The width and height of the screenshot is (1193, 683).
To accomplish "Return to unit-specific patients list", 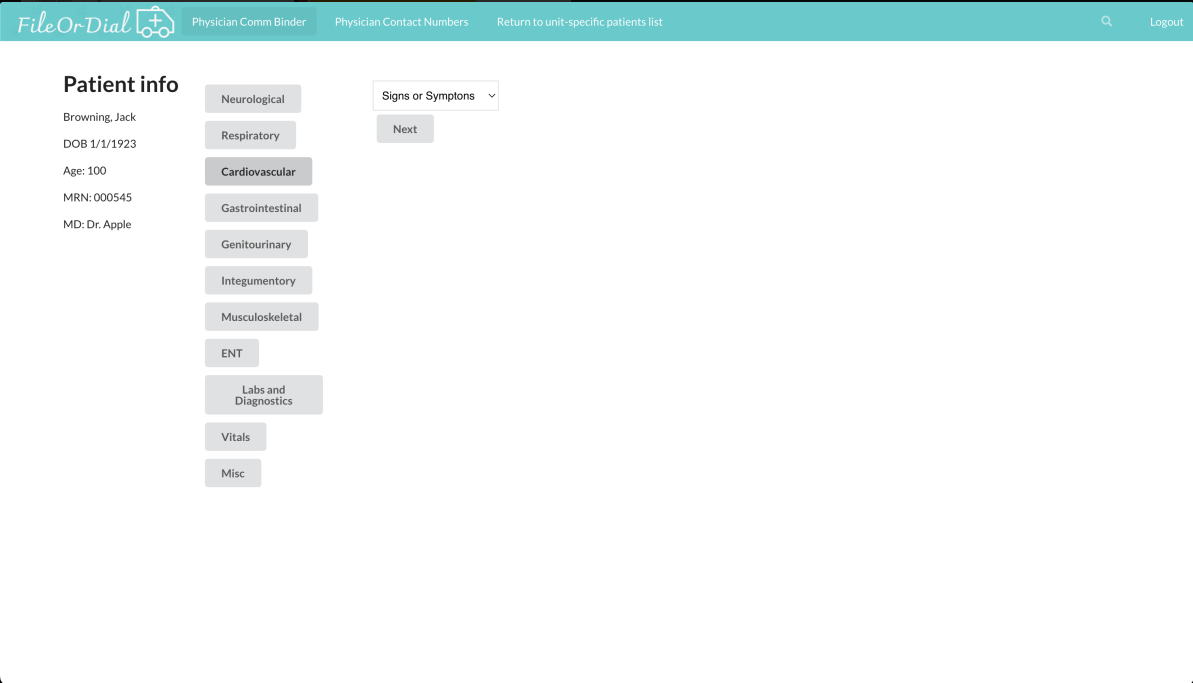I will pos(579,20).
